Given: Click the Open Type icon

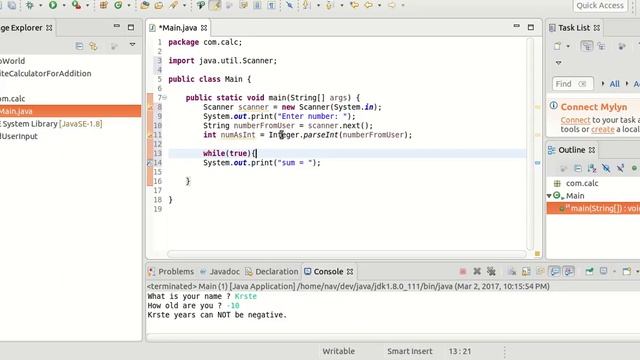Looking at the screenshot, I should click(144, 5).
